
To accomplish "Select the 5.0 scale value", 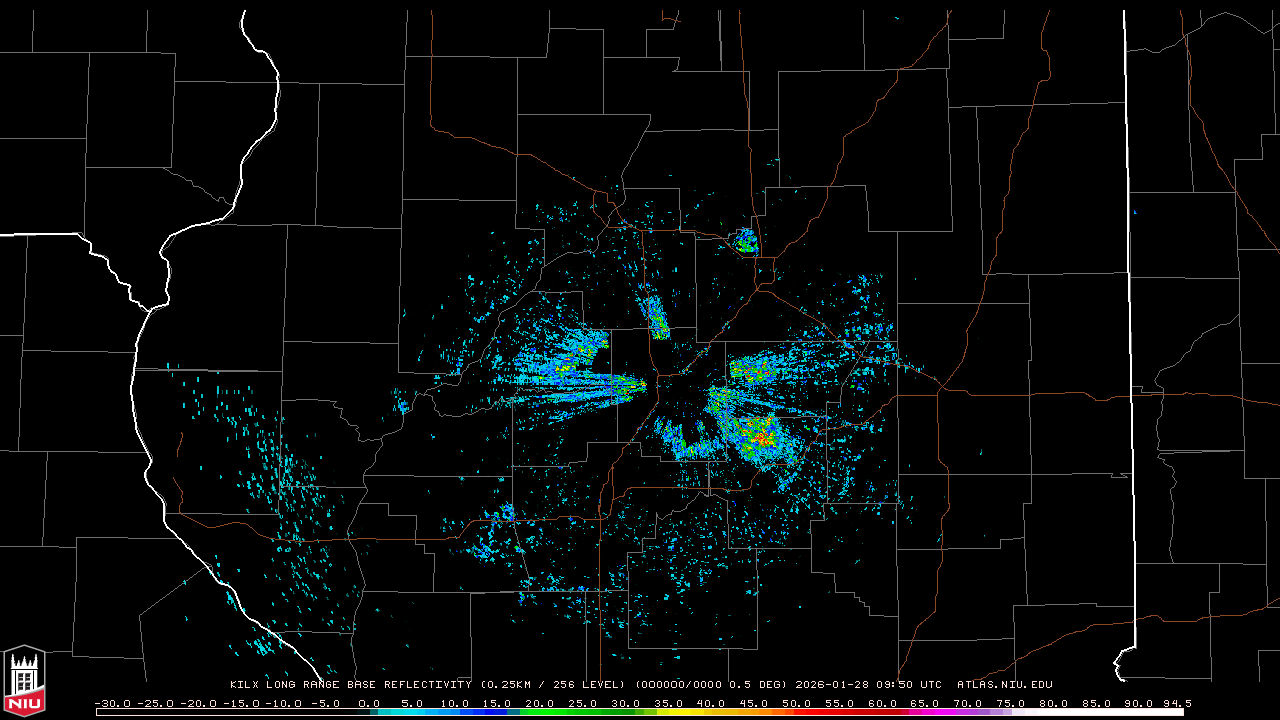I will click(x=411, y=703).
